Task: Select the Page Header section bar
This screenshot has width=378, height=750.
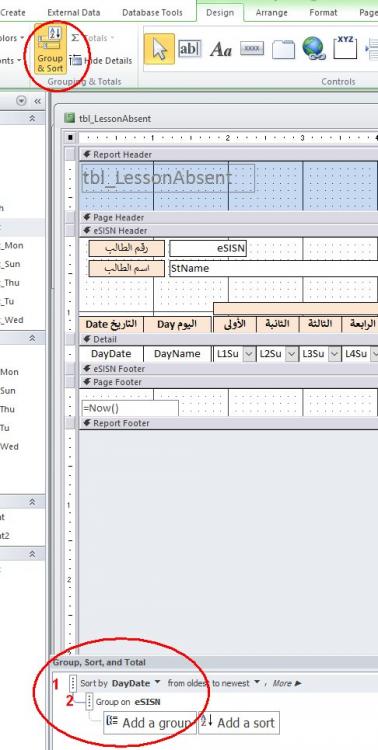Action: click(228, 218)
